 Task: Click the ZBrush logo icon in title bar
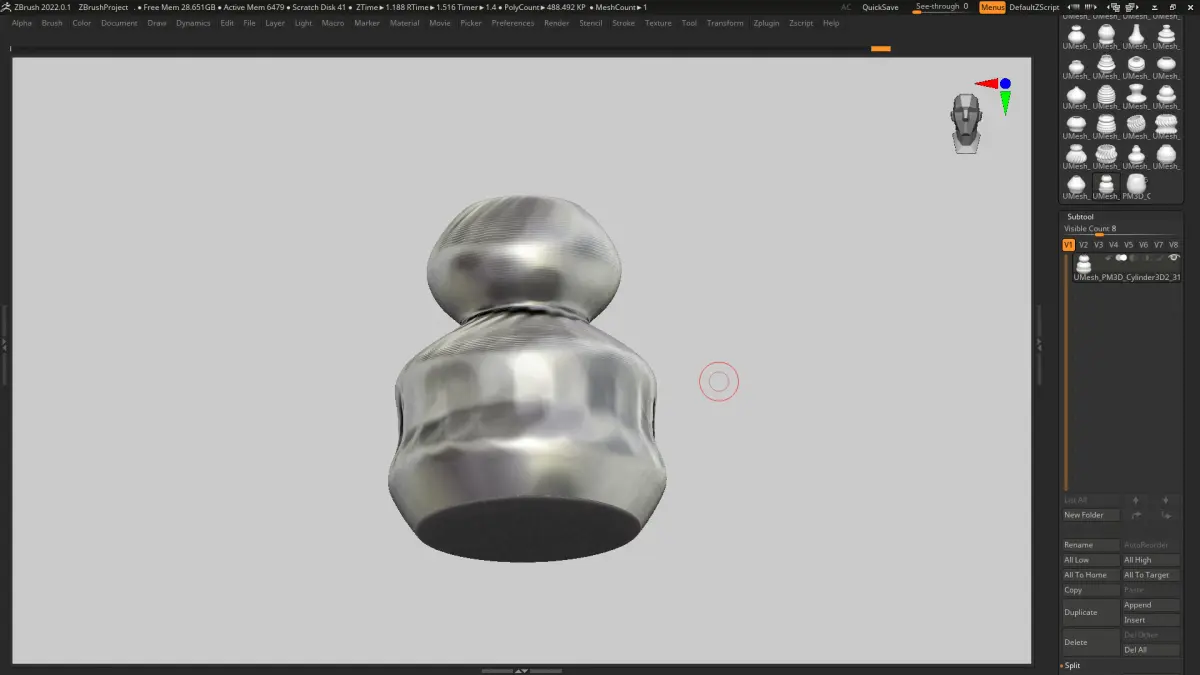[x=6, y=7]
